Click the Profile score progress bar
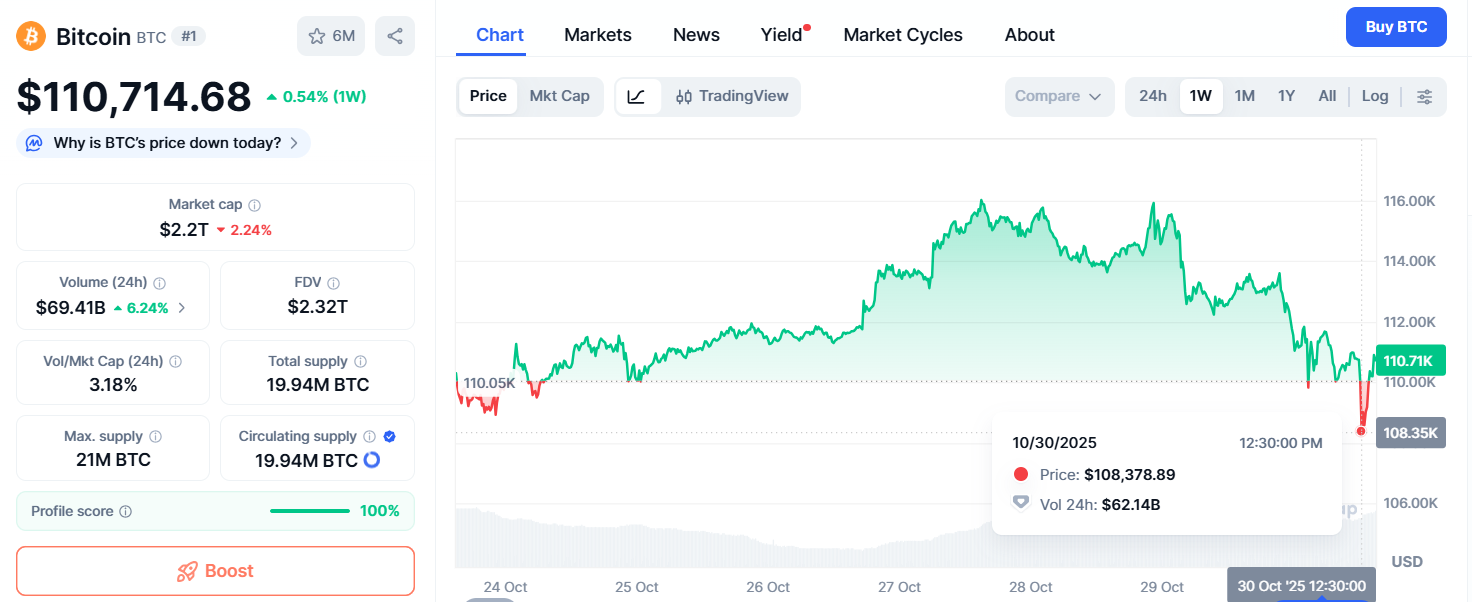Screen dimensions: 1472x602 [x=308, y=511]
